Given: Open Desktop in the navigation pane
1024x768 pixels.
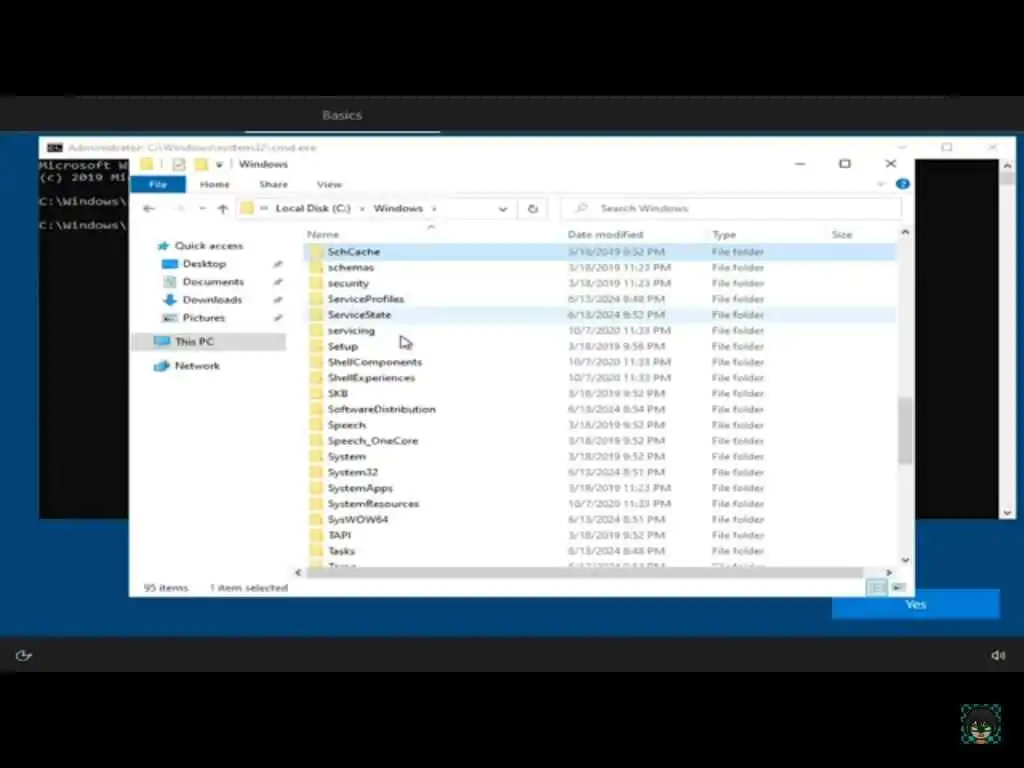Looking at the screenshot, I should click(x=204, y=264).
